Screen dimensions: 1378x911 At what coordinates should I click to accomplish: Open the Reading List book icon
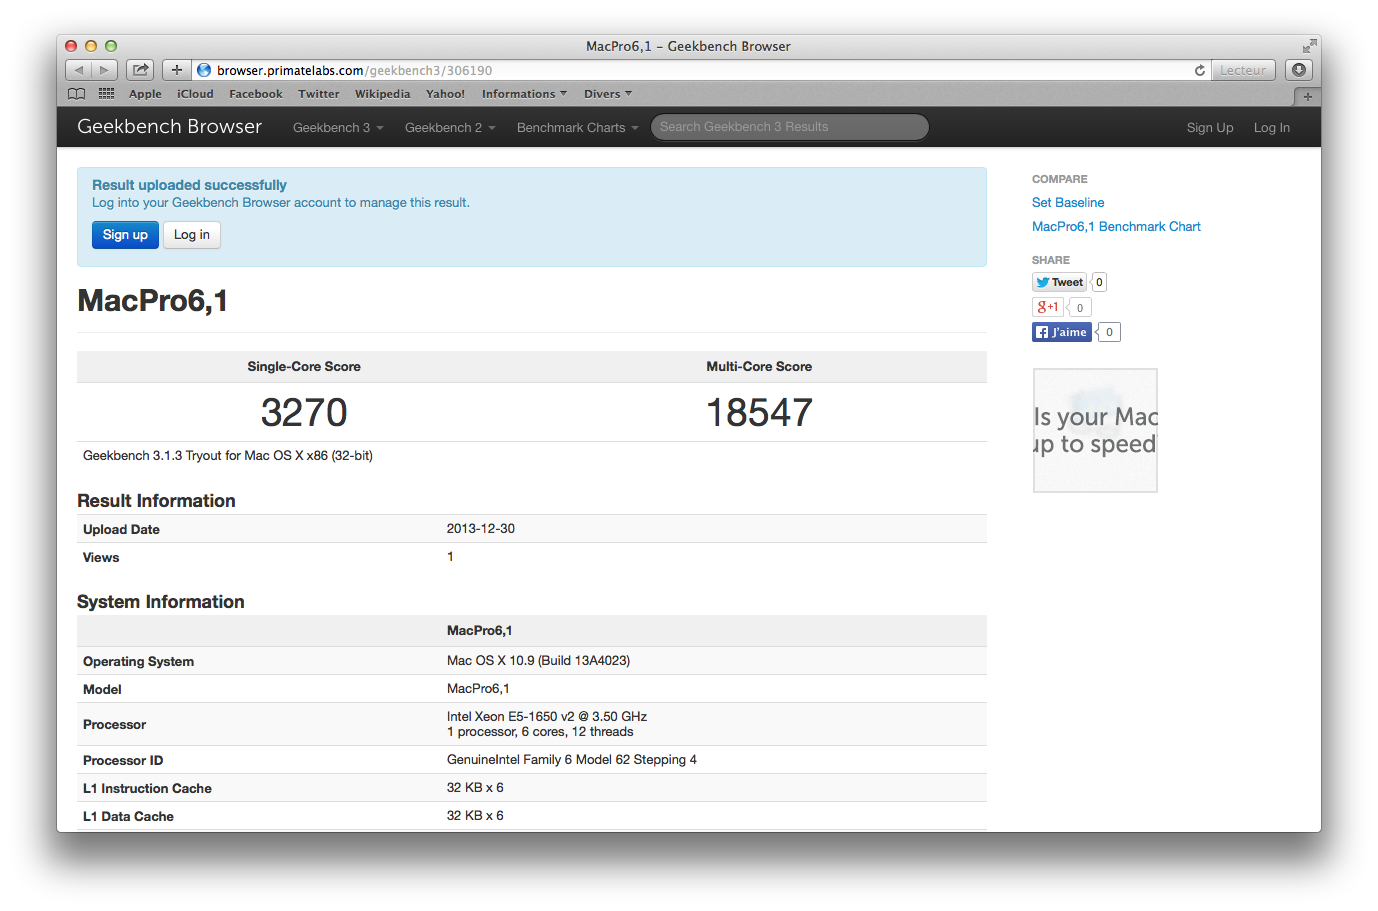pos(77,94)
